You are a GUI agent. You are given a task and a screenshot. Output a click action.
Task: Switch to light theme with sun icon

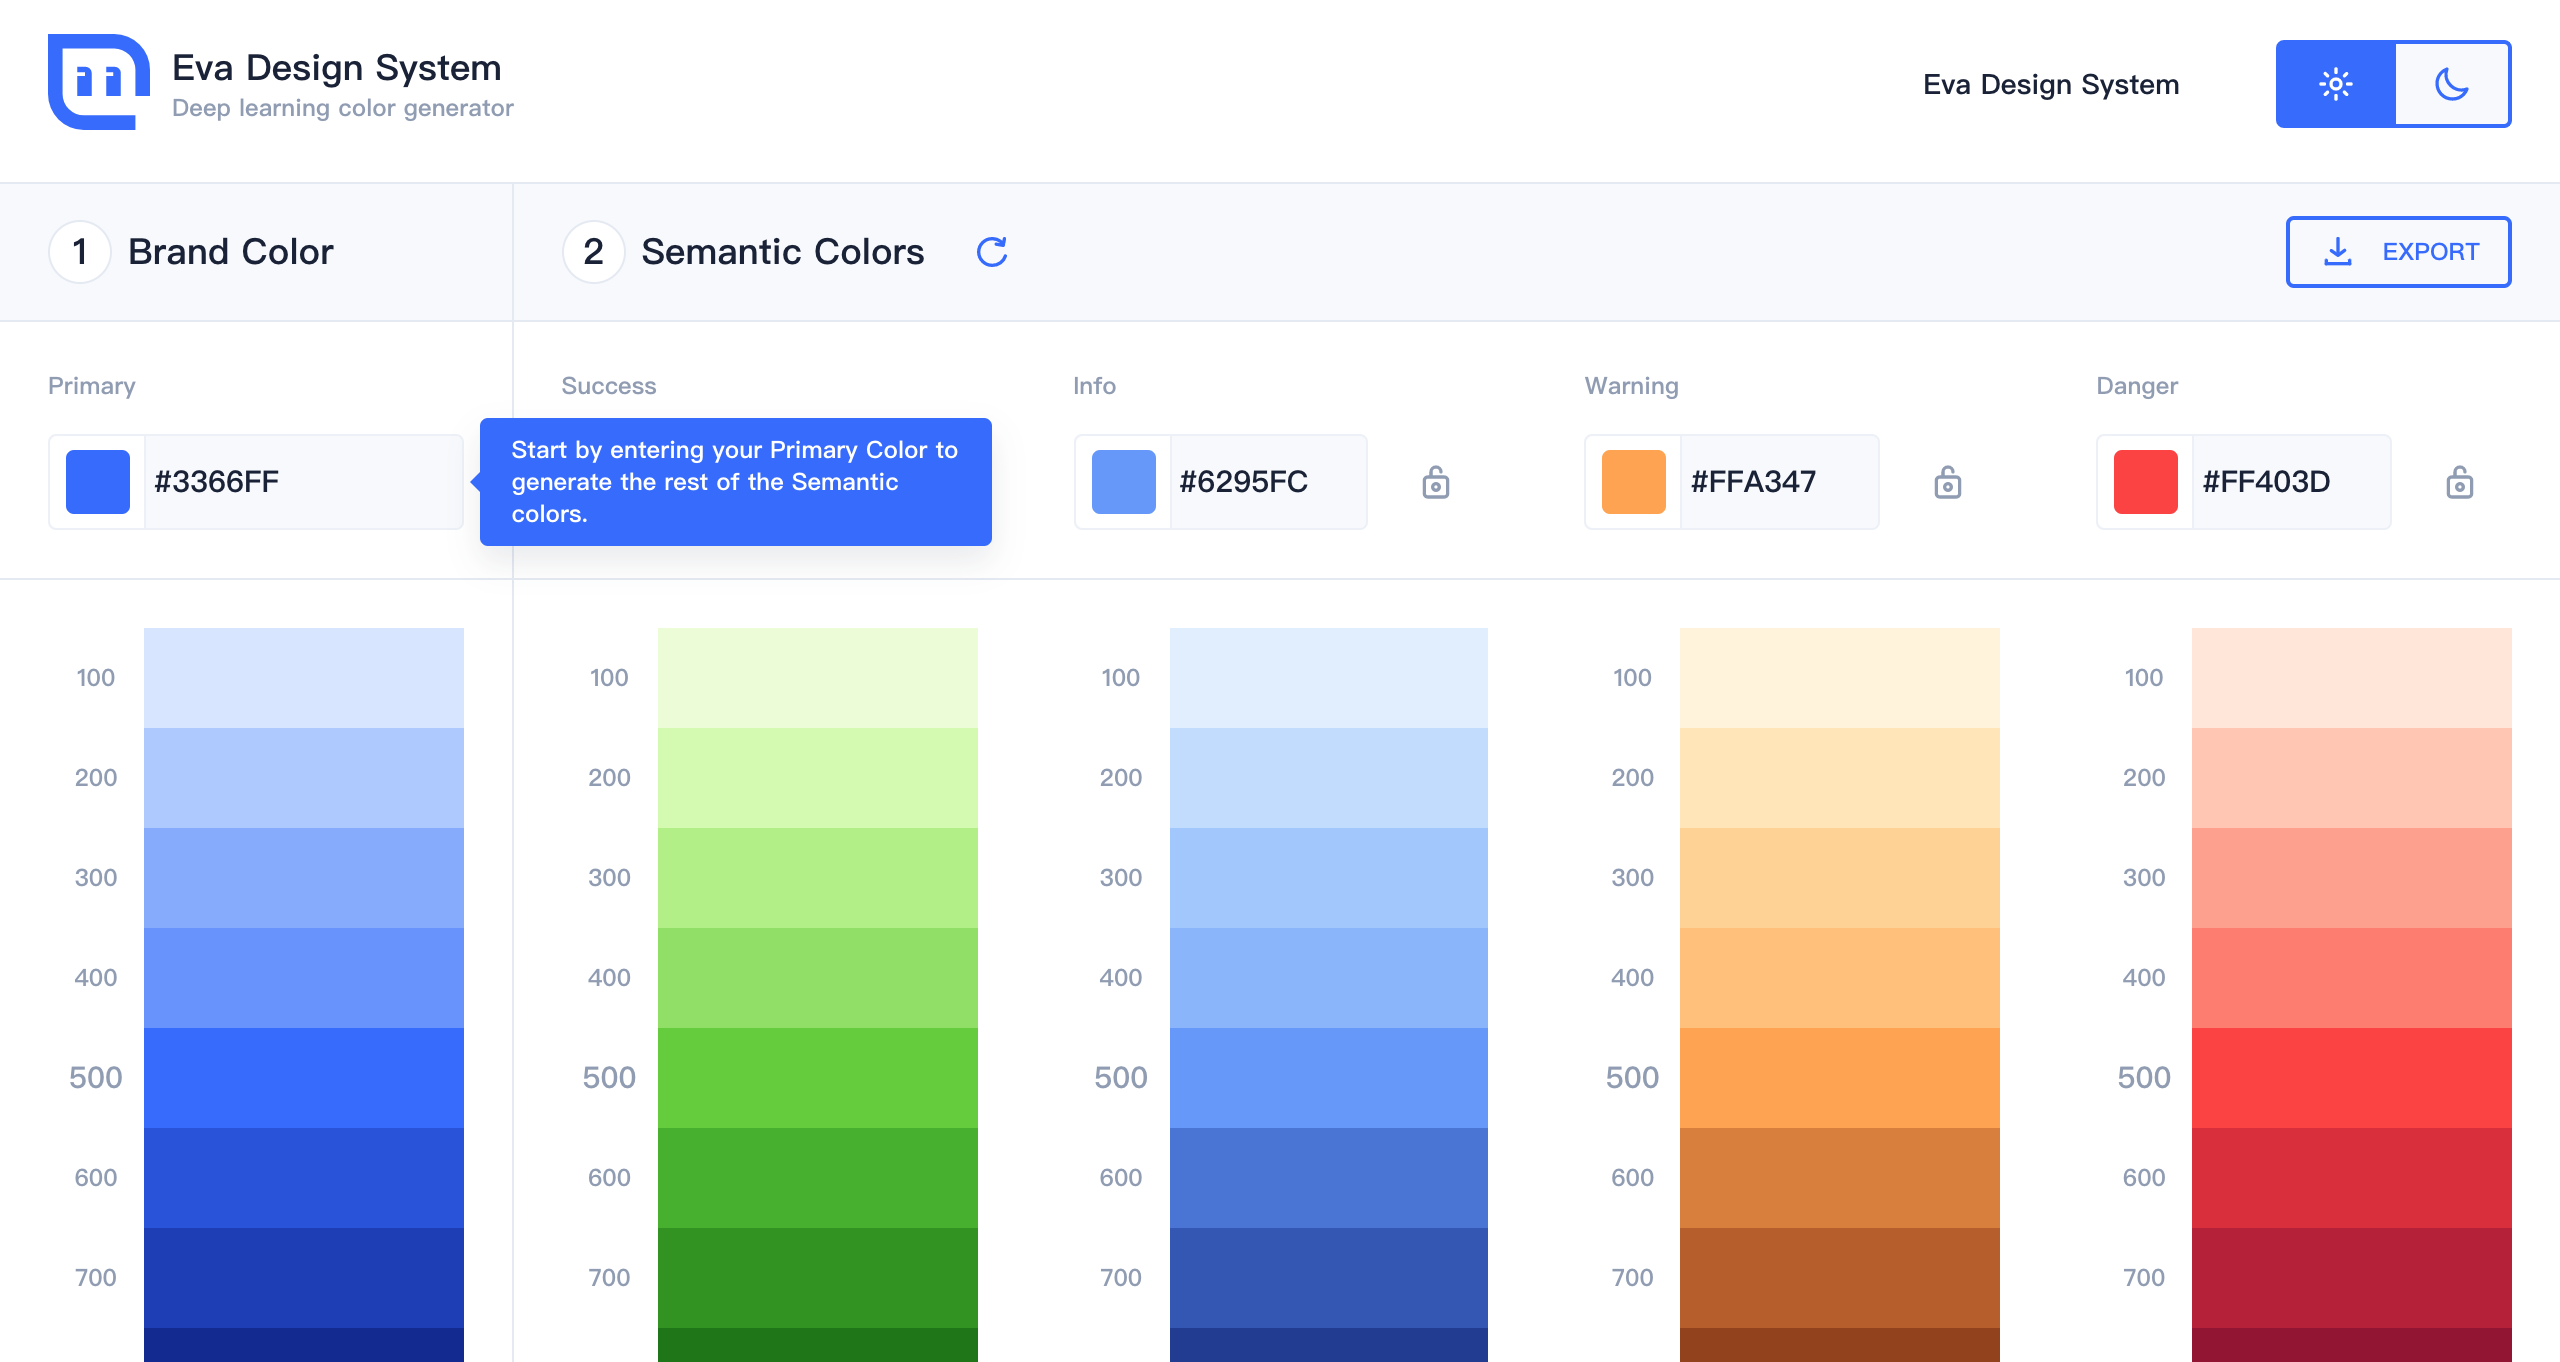click(x=2335, y=84)
